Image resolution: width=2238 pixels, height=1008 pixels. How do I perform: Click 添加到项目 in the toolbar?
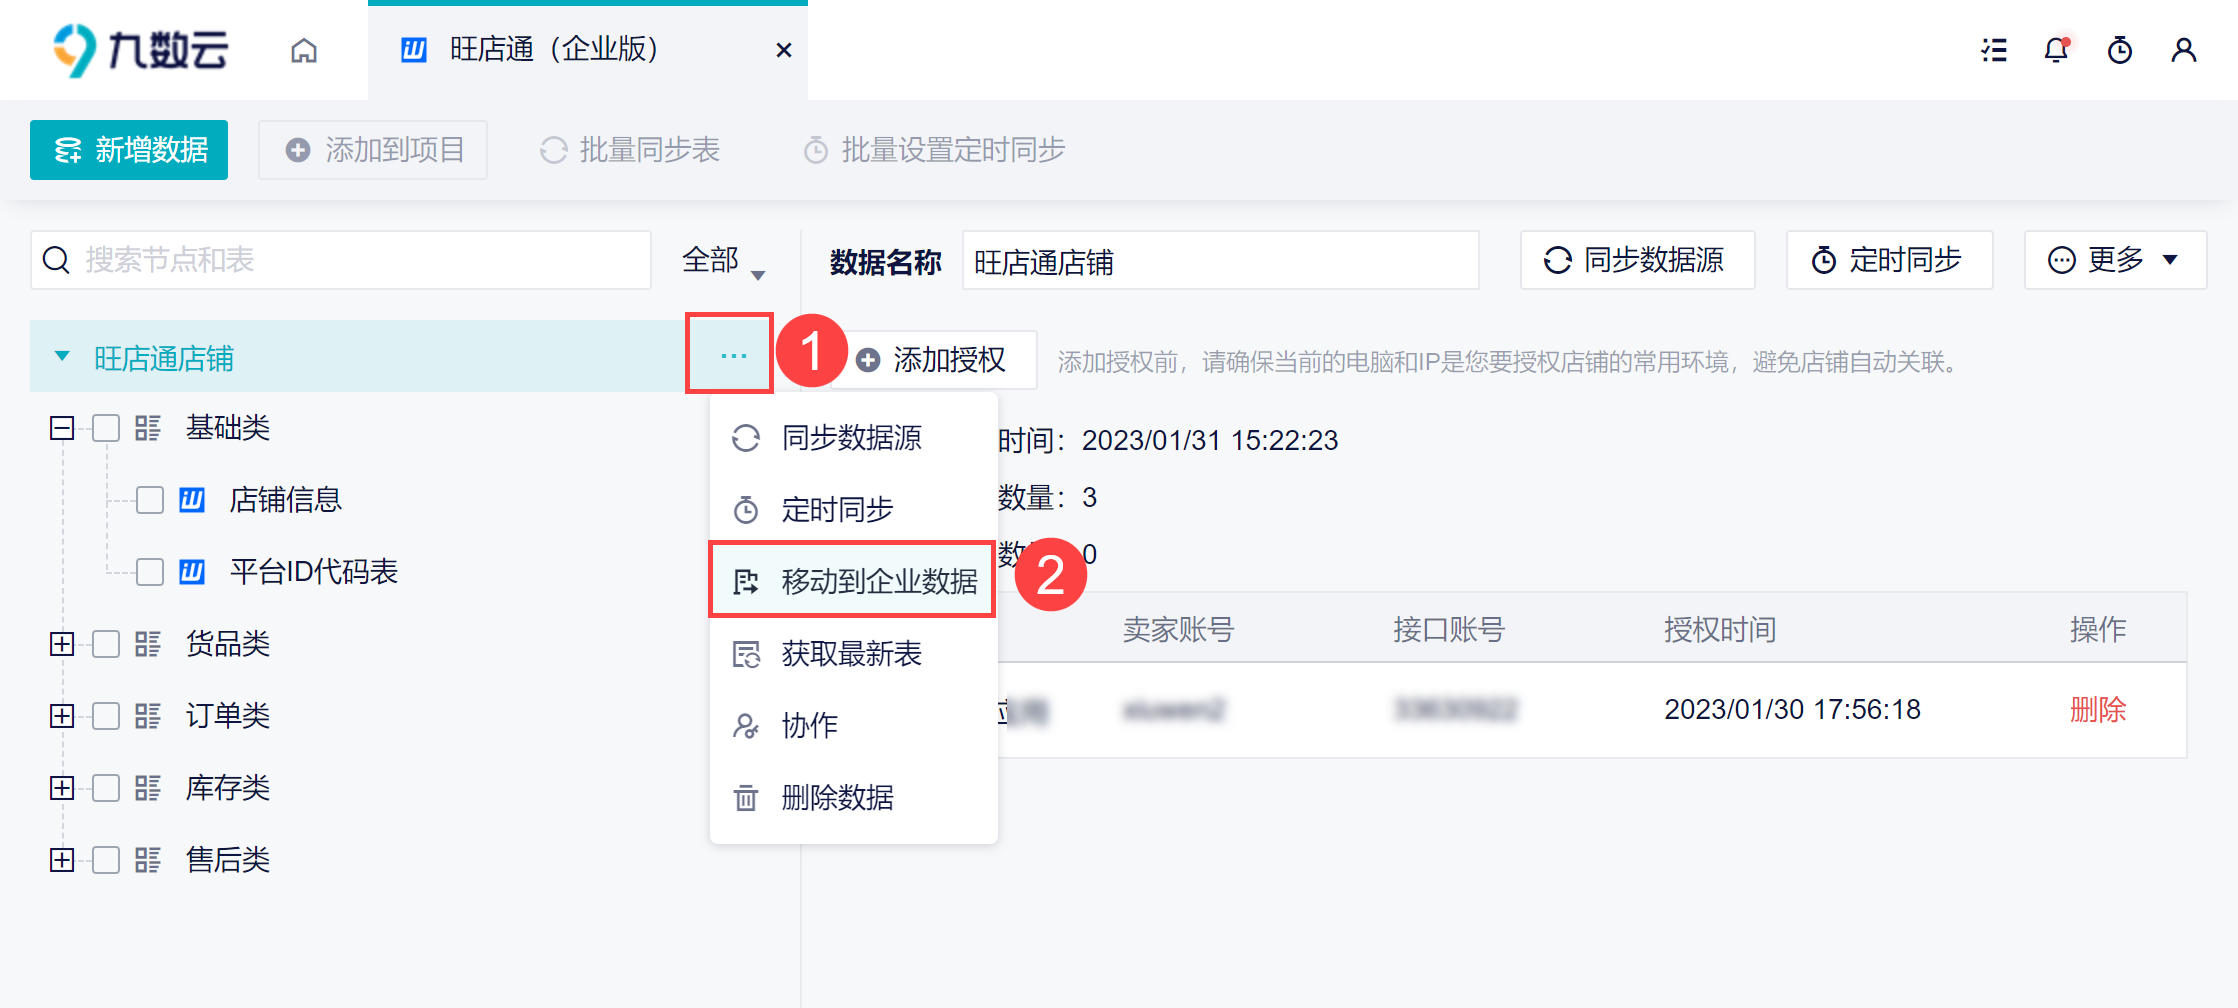(x=373, y=150)
